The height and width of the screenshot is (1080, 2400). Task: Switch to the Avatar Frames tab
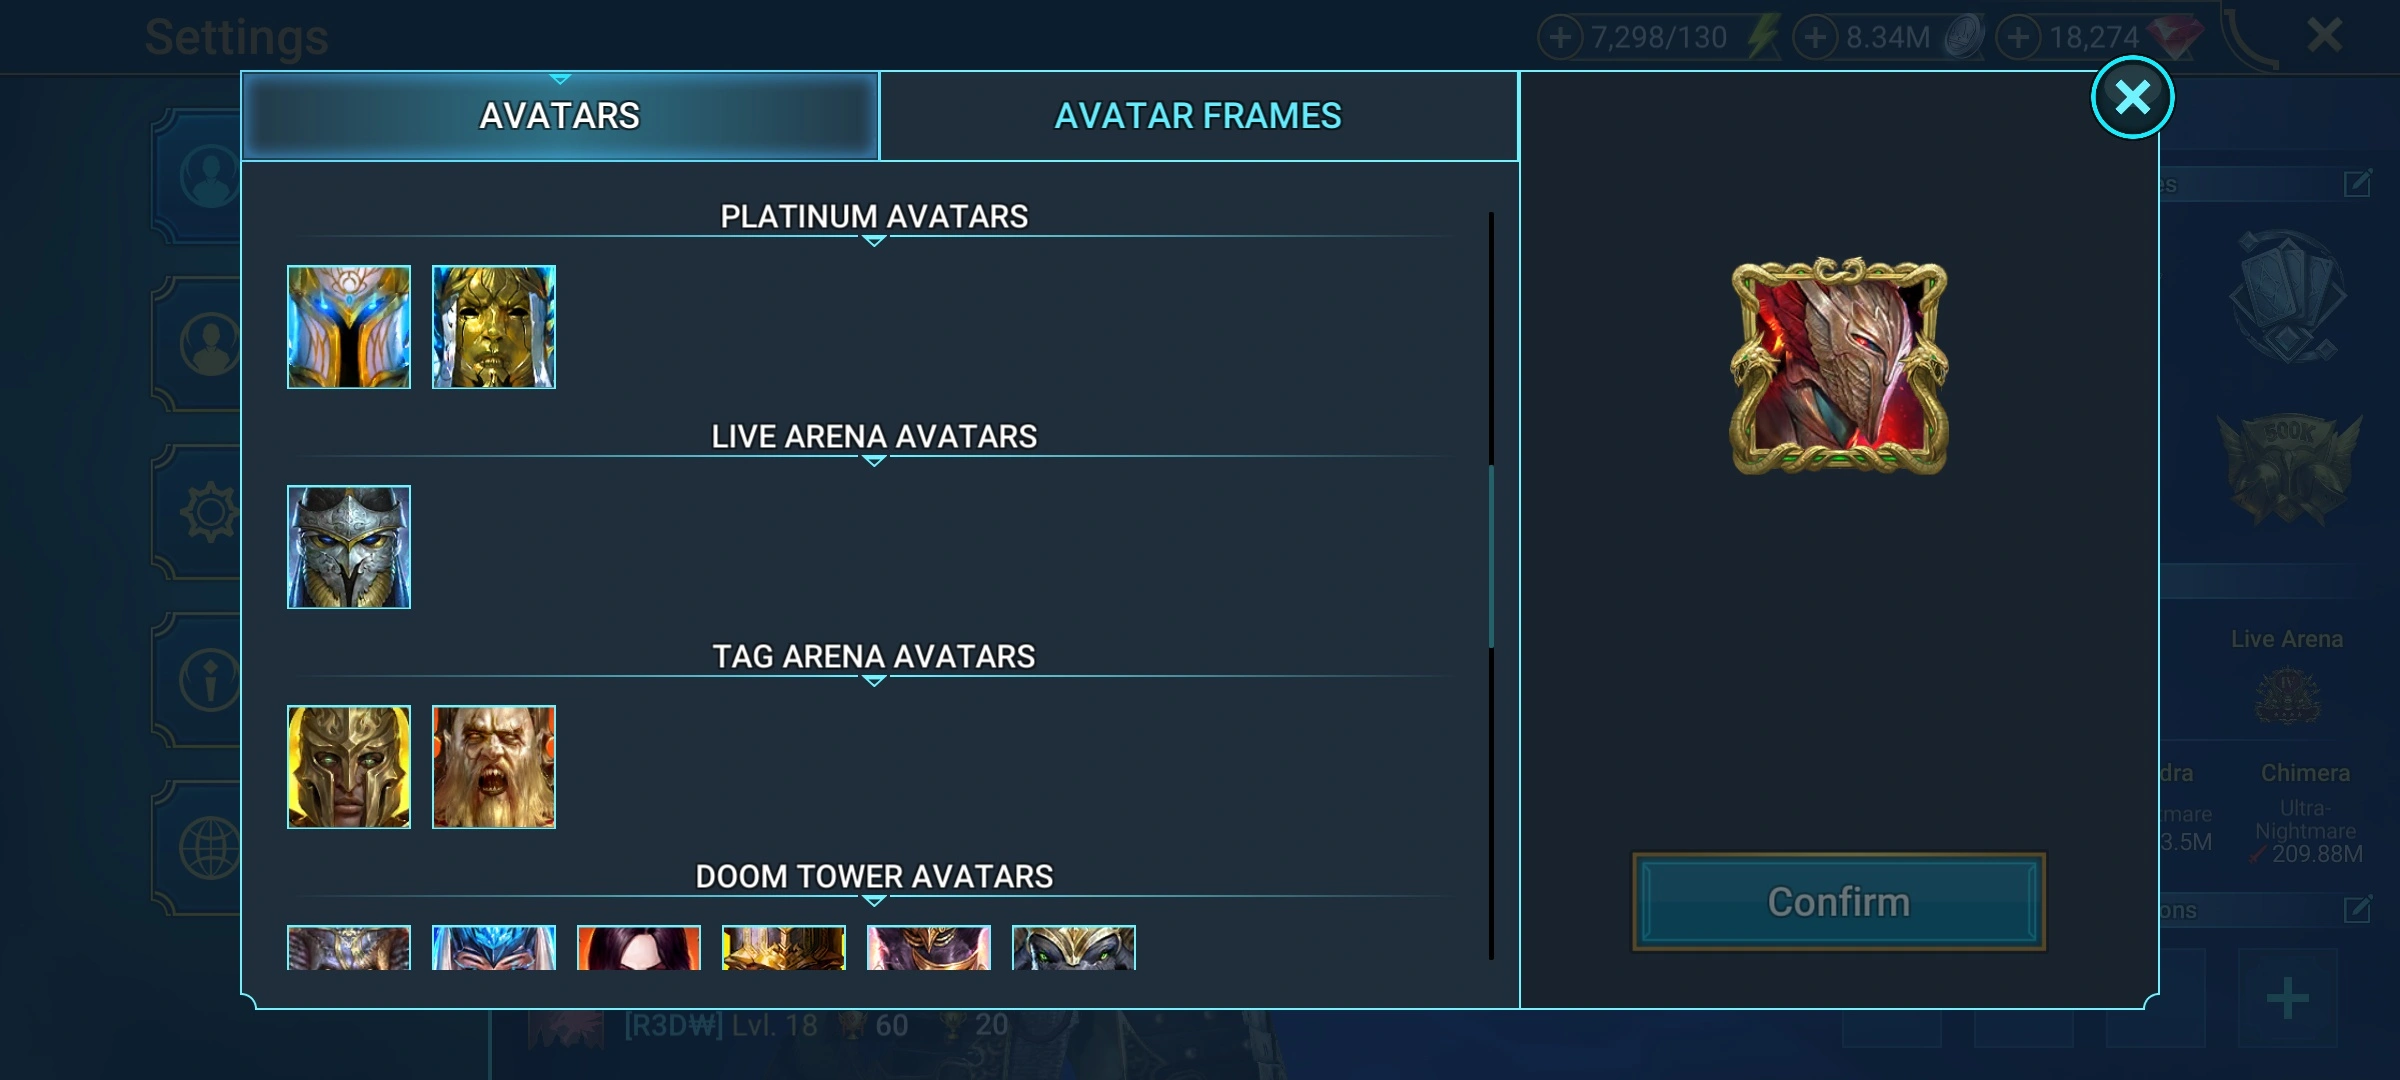(1199, 116)
